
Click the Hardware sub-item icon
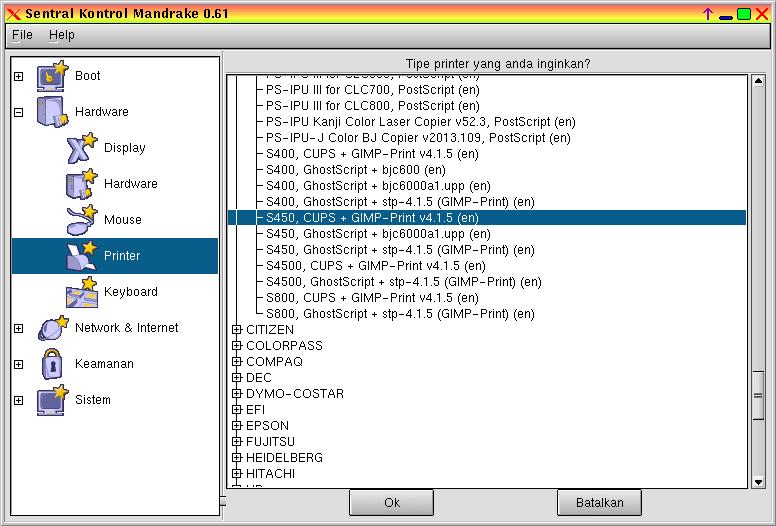pos(80,184)
